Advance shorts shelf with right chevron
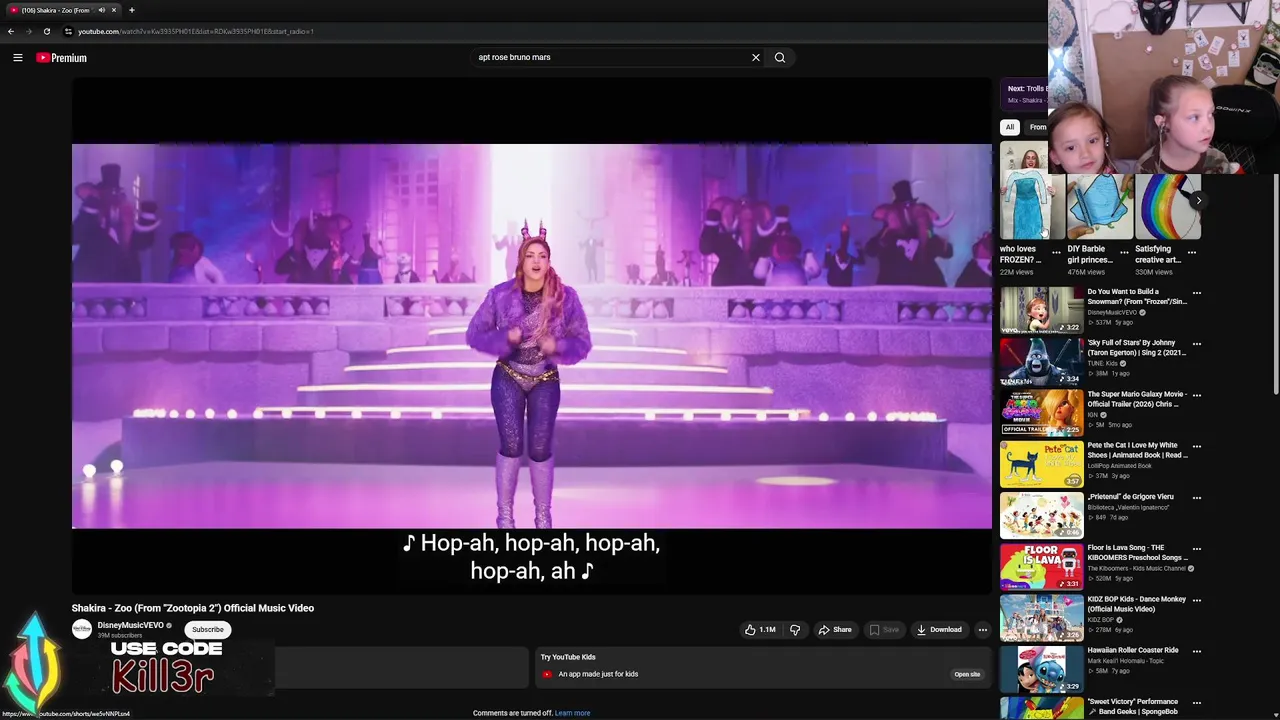Viewport: 1280px width, 720px height. click(x=1198, y=200)
